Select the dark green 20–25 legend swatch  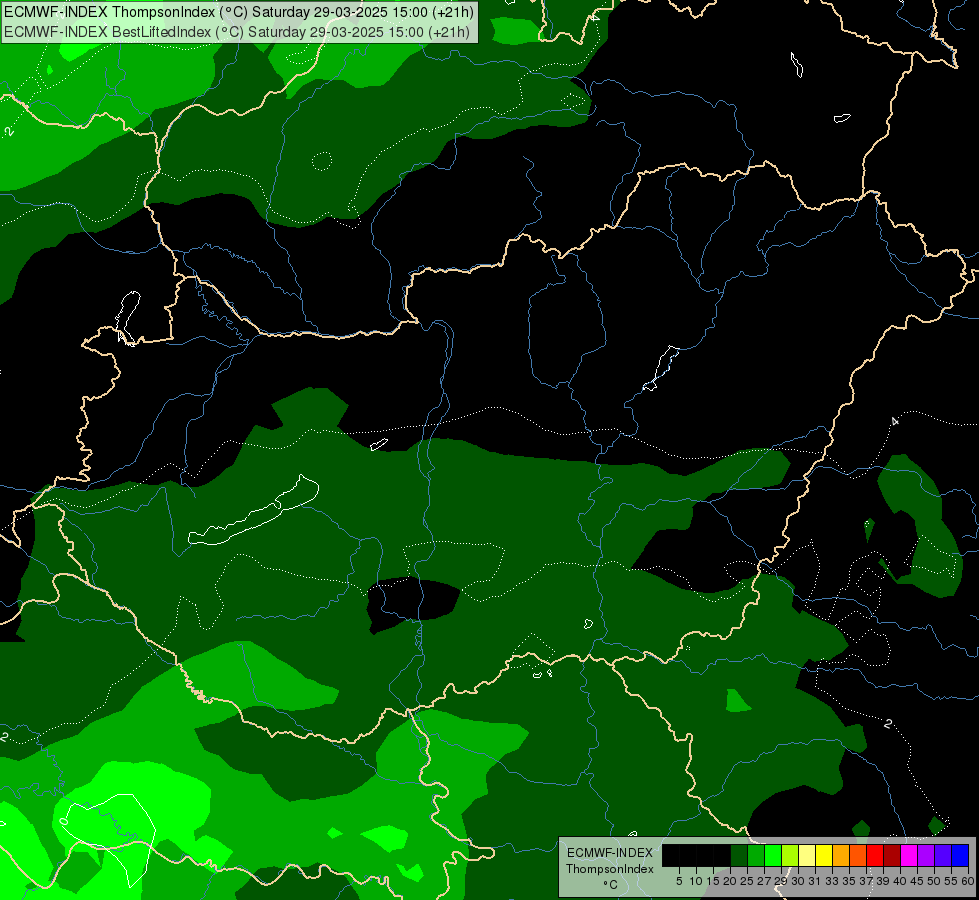point(739,855)
